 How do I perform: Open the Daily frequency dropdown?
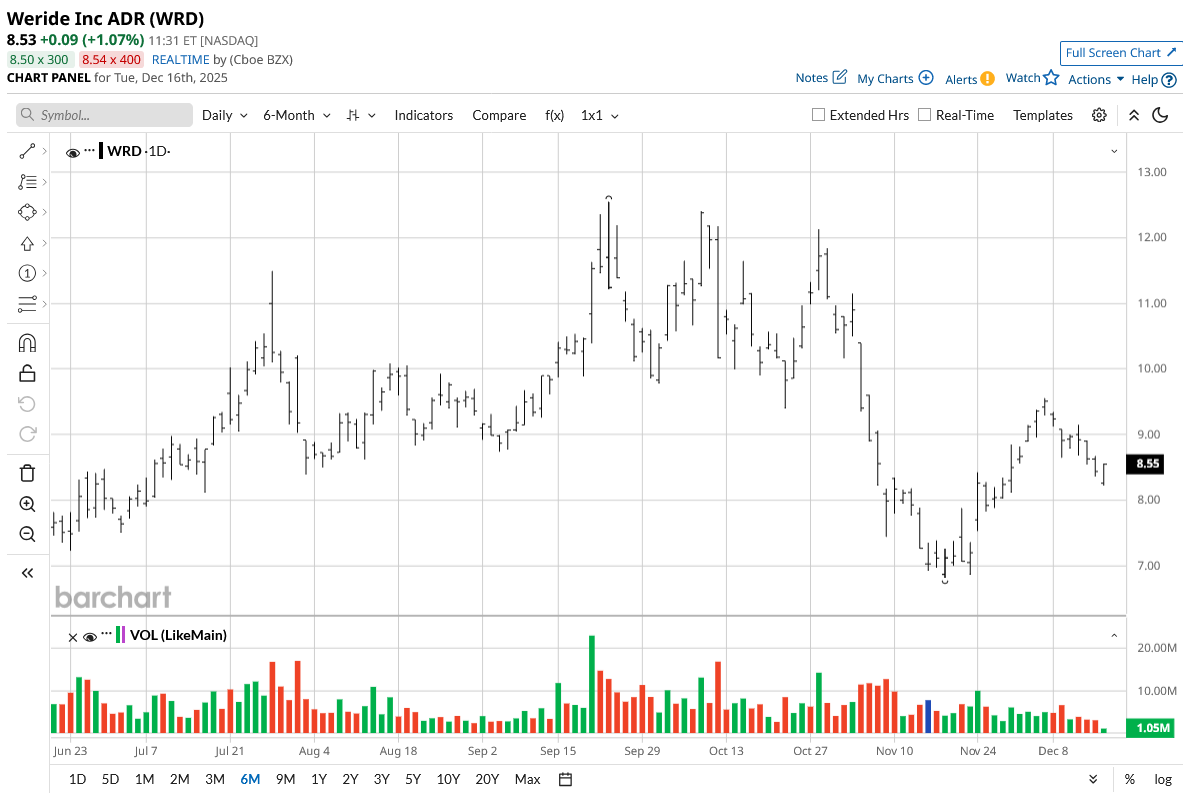click(225, 115)
